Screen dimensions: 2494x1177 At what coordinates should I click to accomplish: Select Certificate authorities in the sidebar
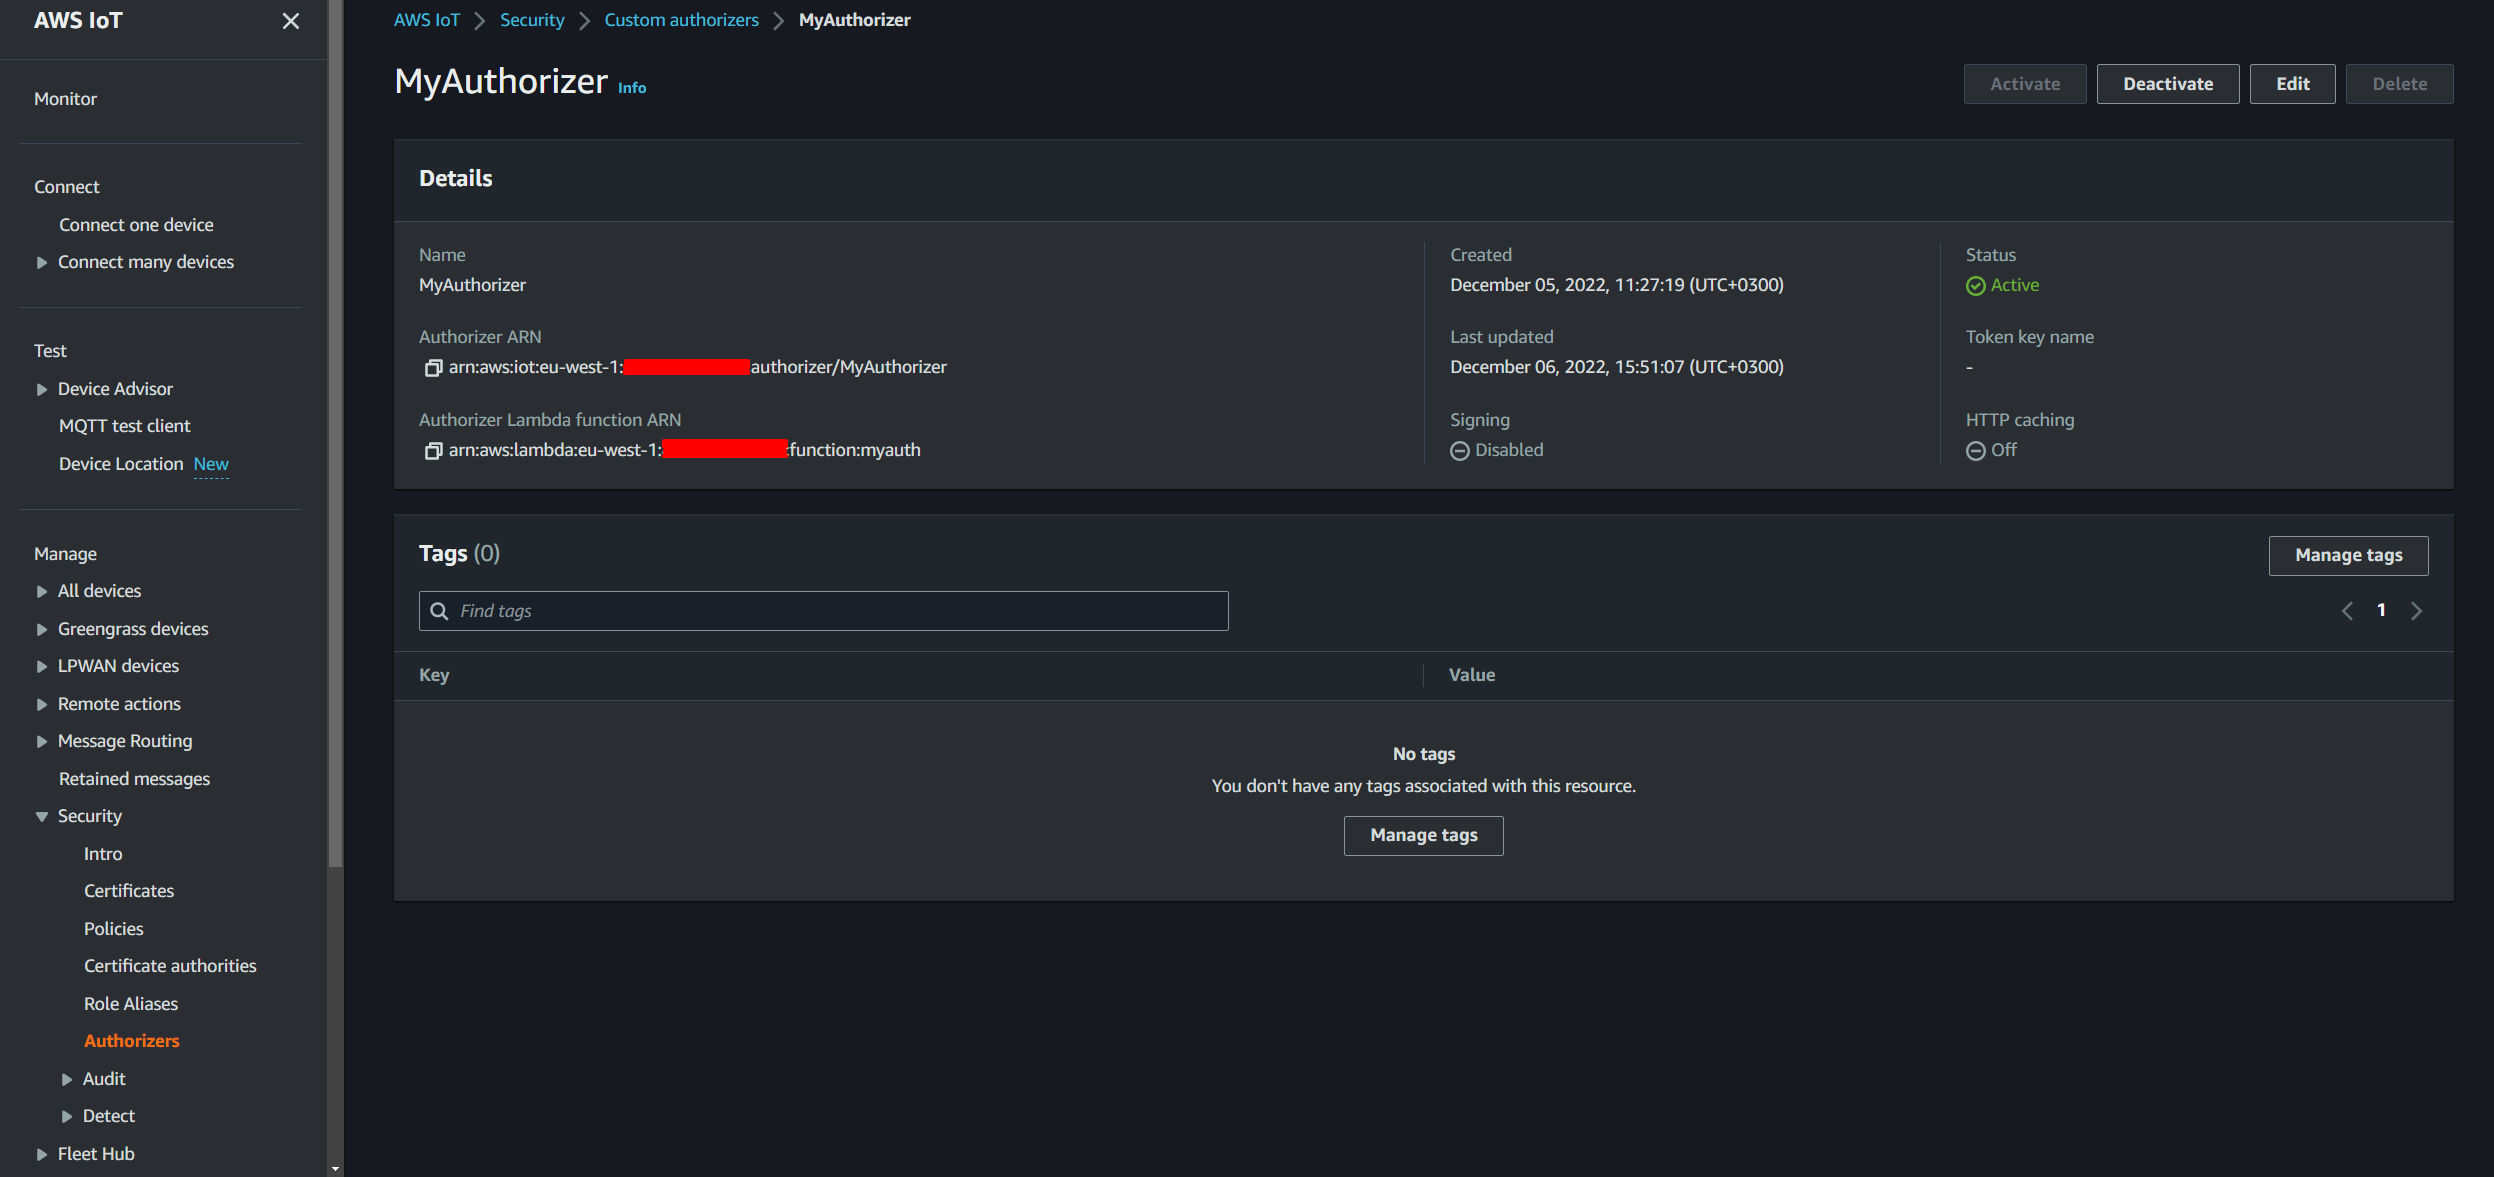170,965
